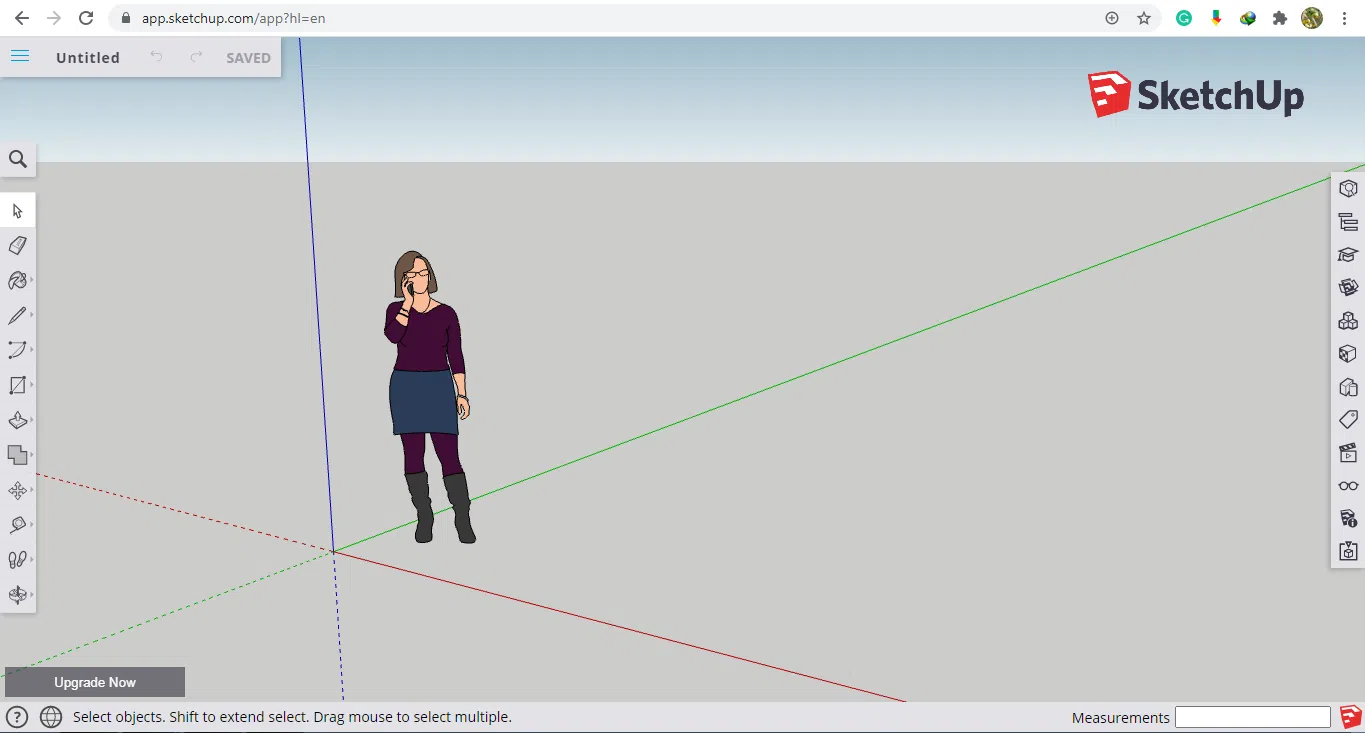This screenshot has width=1365, height=733.
Task: Open the Components panel
Action: click(x=1347, y=320)
